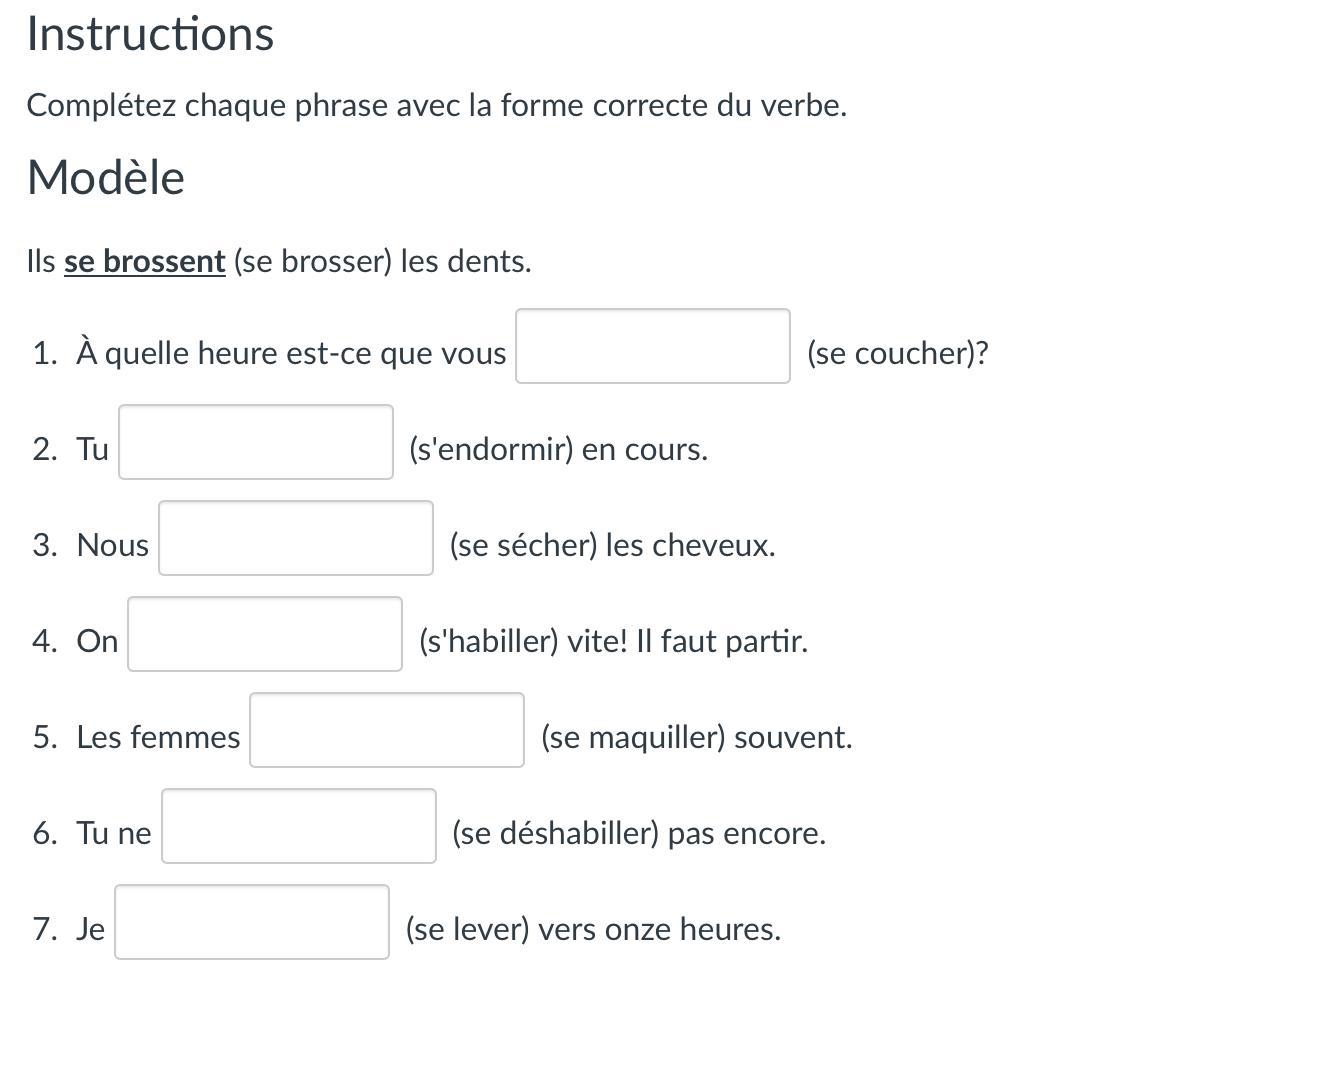The image size is (1332, 1072).
Task: Click the '(se maquiller) souvent.' text
Action: click(696, 737)
